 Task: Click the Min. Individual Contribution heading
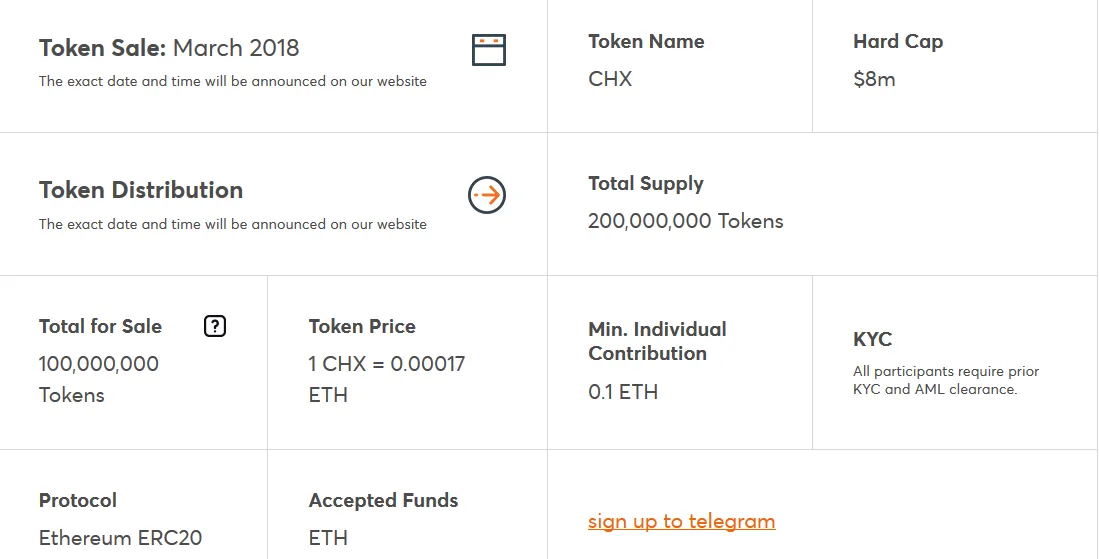[x=657, y=341]
